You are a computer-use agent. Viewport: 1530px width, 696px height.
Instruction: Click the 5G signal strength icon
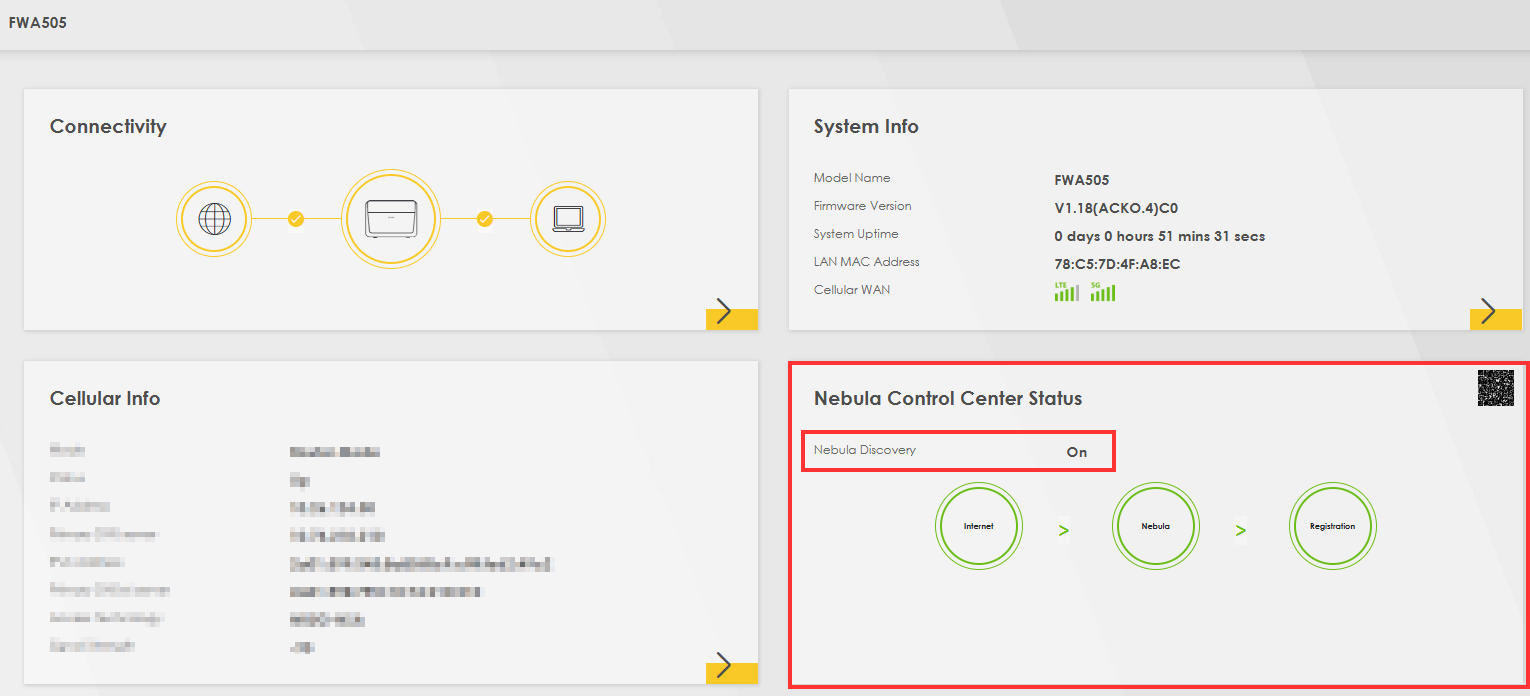tap(1103, 291)
